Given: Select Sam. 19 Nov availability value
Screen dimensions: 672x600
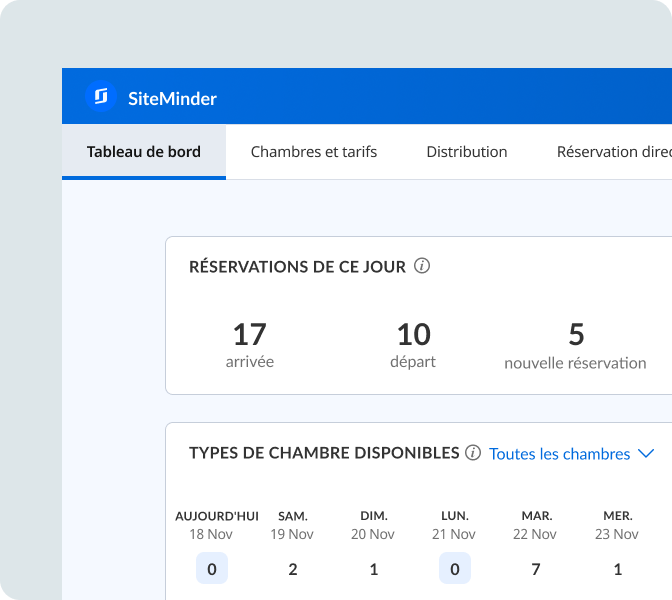Looking at the screenshot, I should 293,569.
